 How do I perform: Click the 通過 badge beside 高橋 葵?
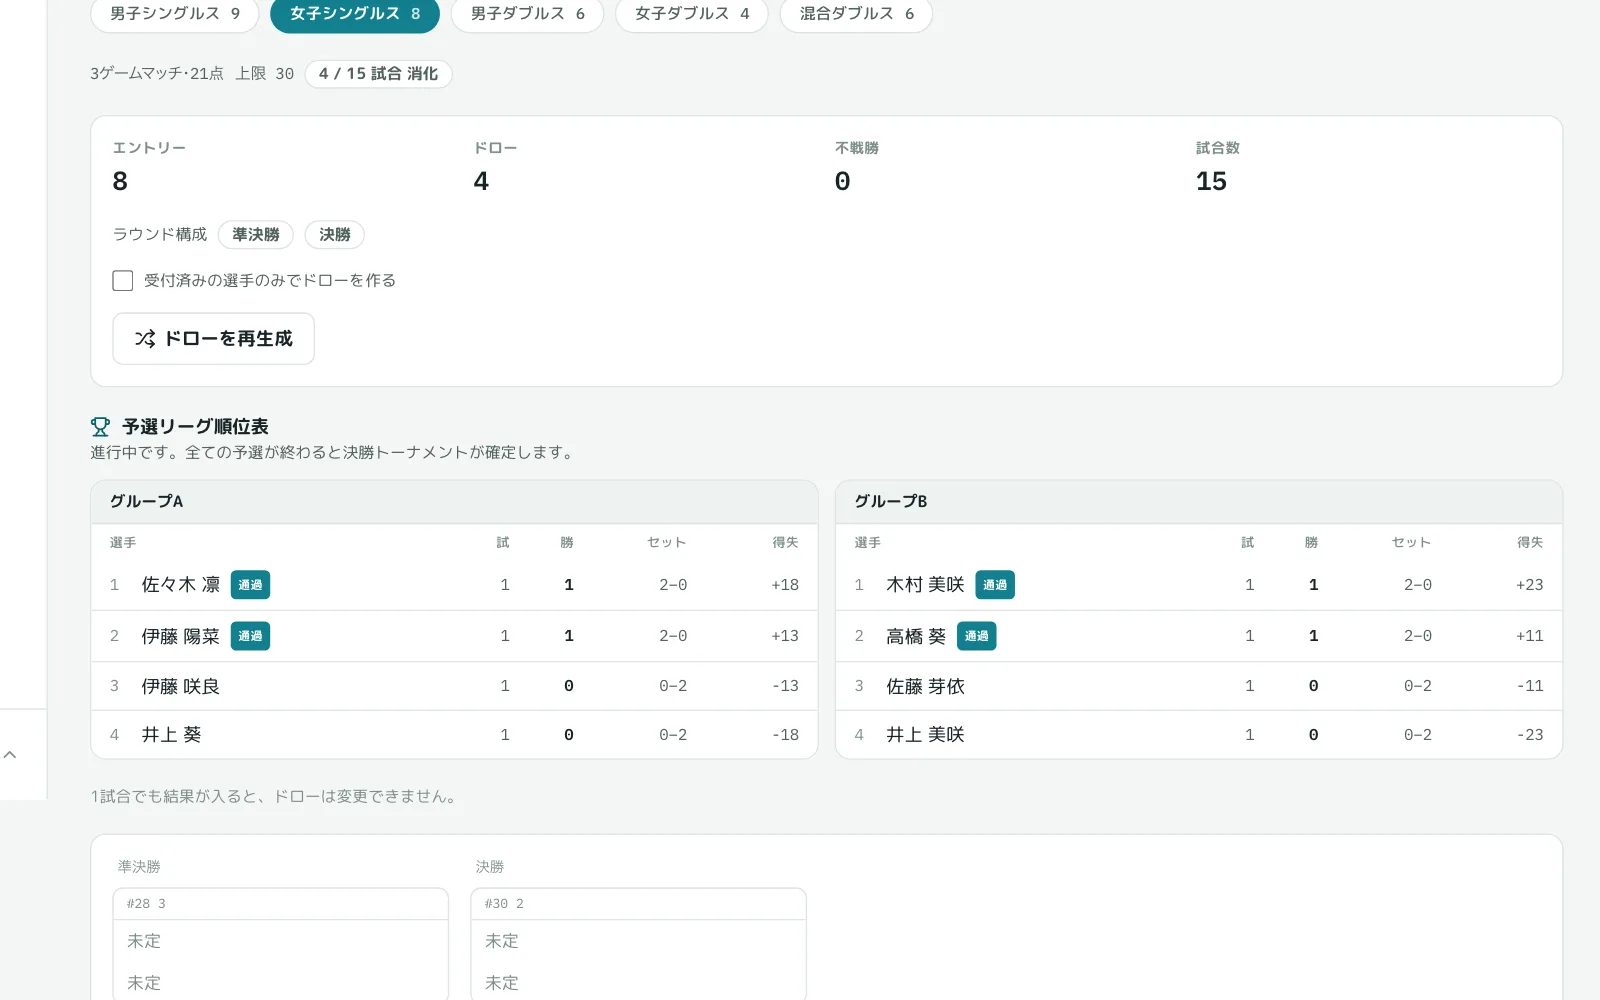coord(976,636)
